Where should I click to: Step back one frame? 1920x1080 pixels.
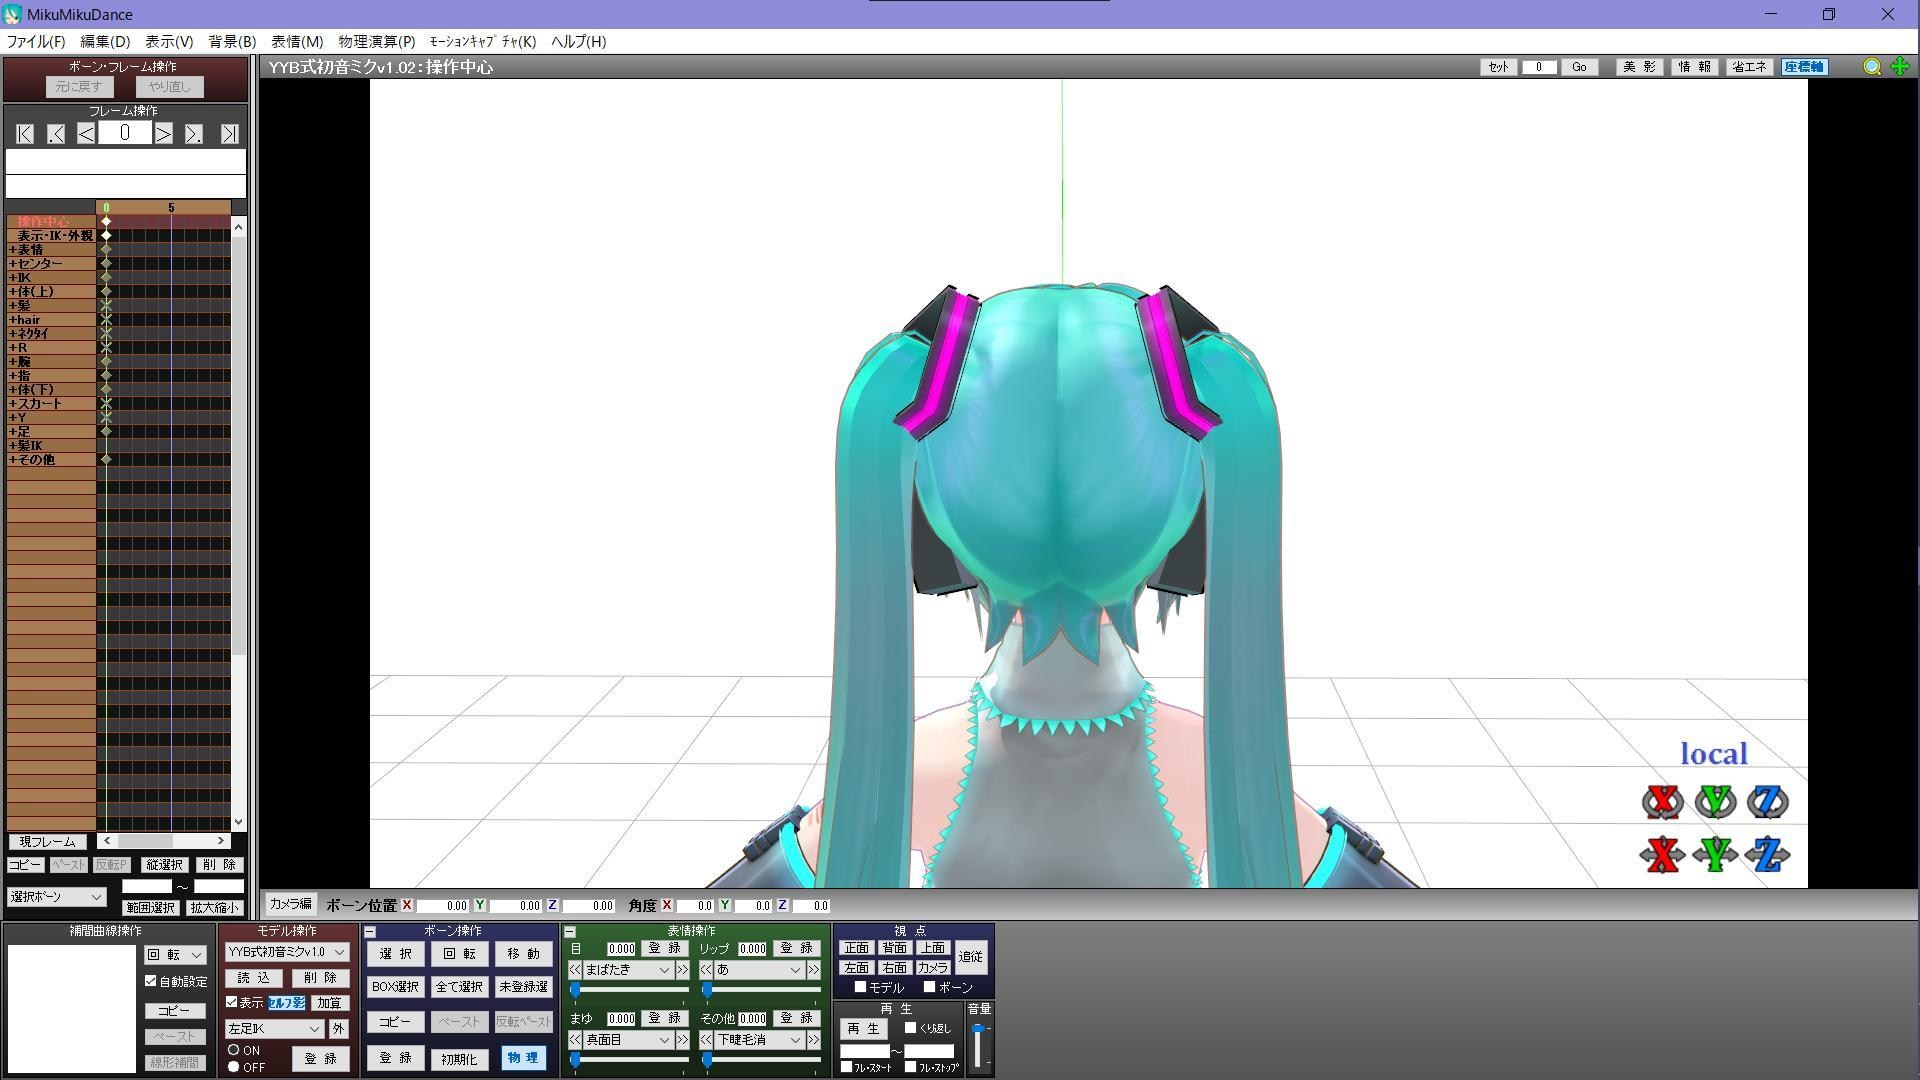click(86, 134)
